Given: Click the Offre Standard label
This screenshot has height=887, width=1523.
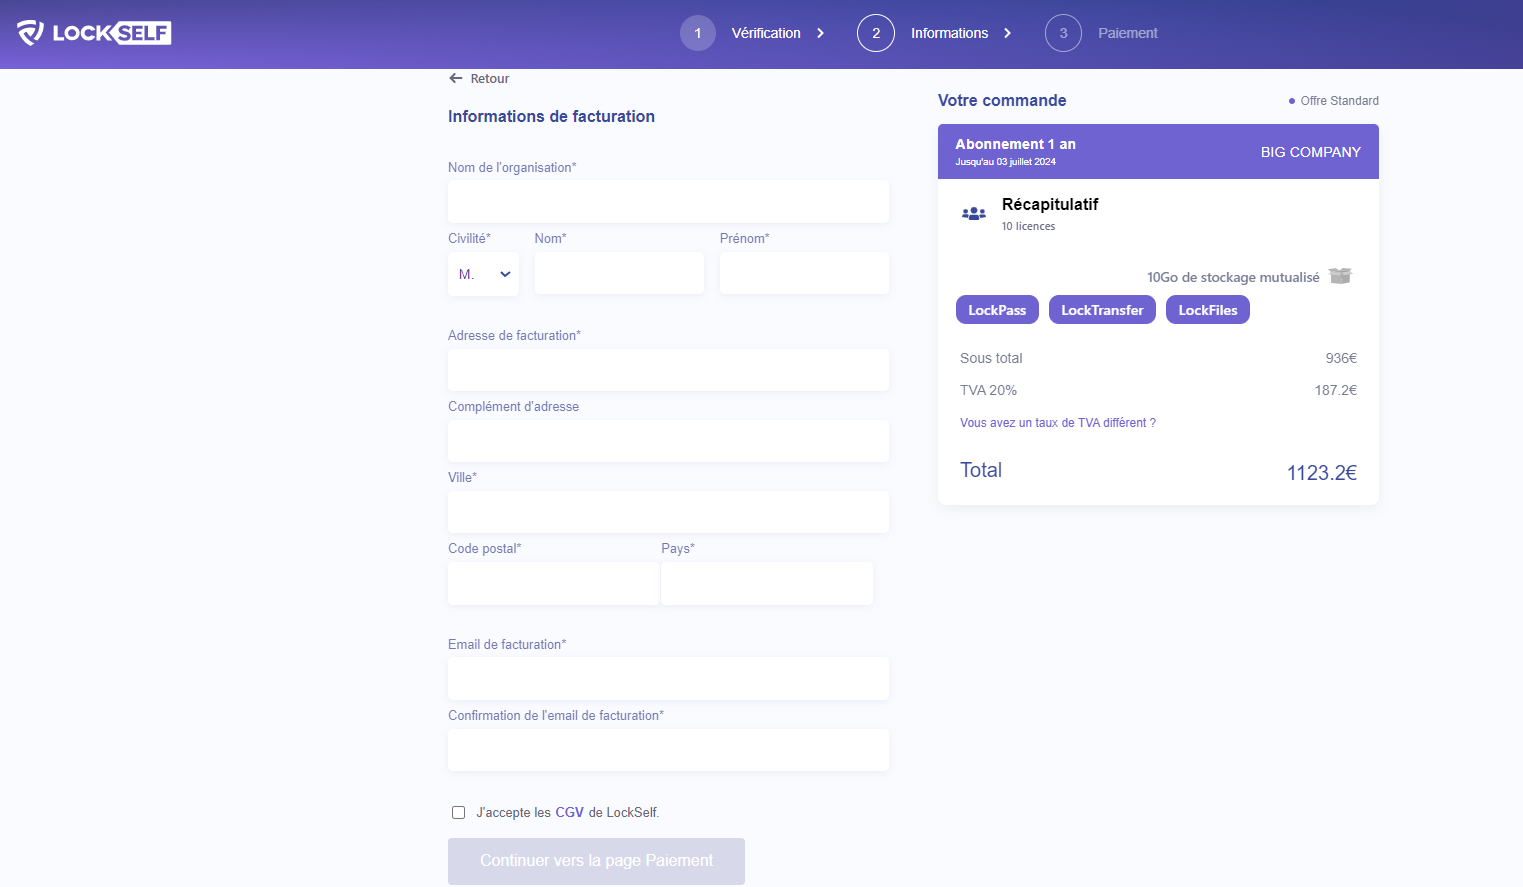Looking at the screenshot, I should pos(1339,101).
